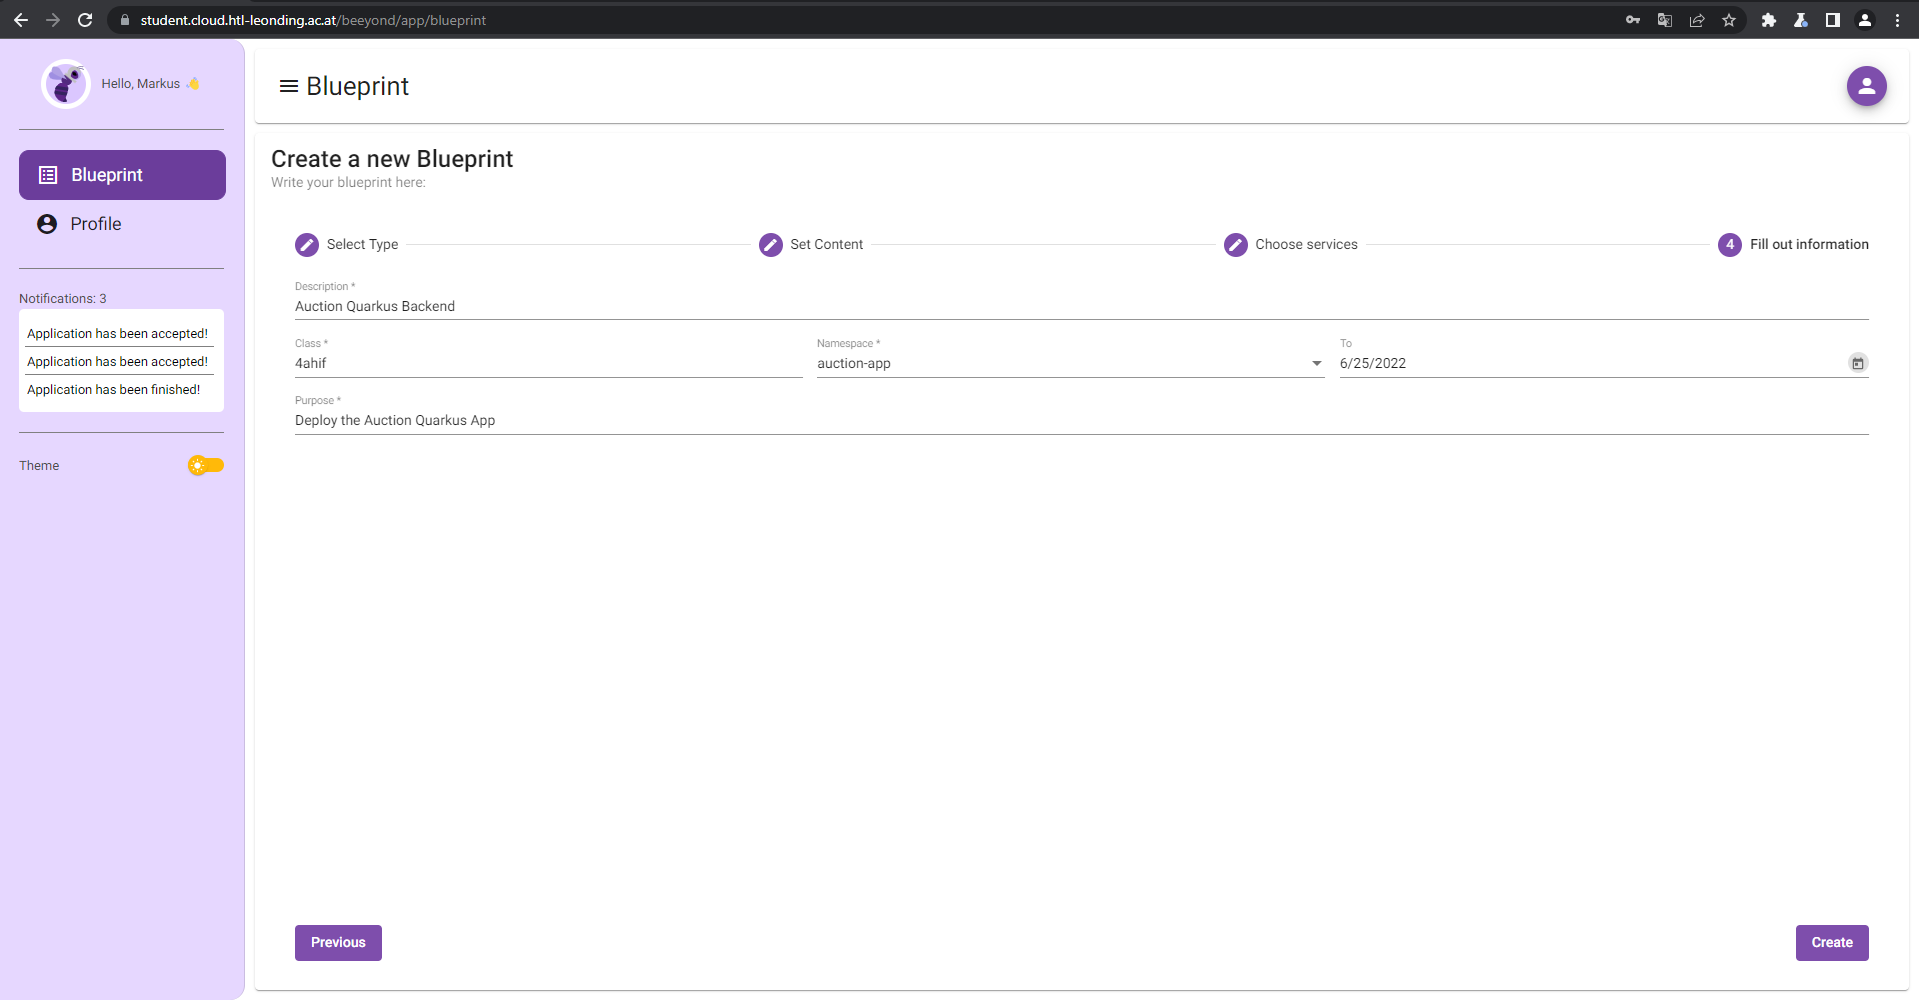Expand the Namespace dropdown arrow
The image size is (1919, 1000).
tap(1317, 363)
